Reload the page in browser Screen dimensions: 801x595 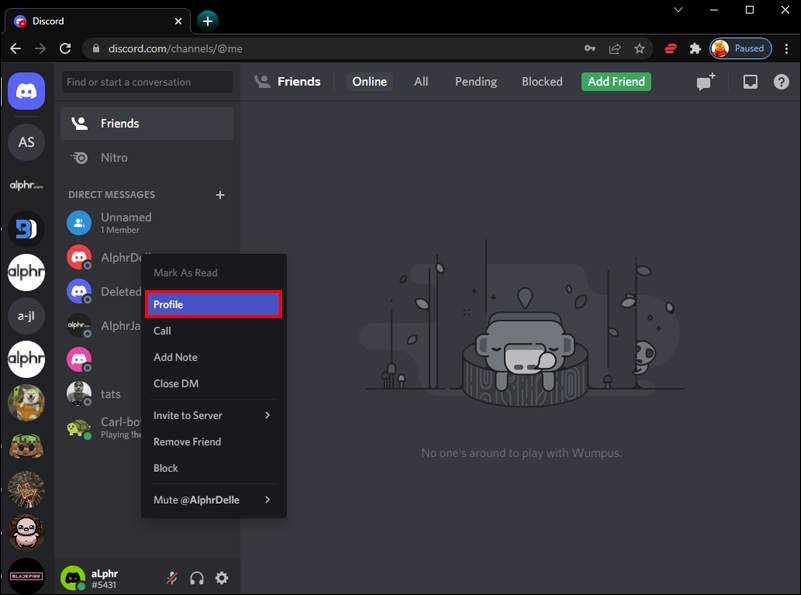click(65, 49)
